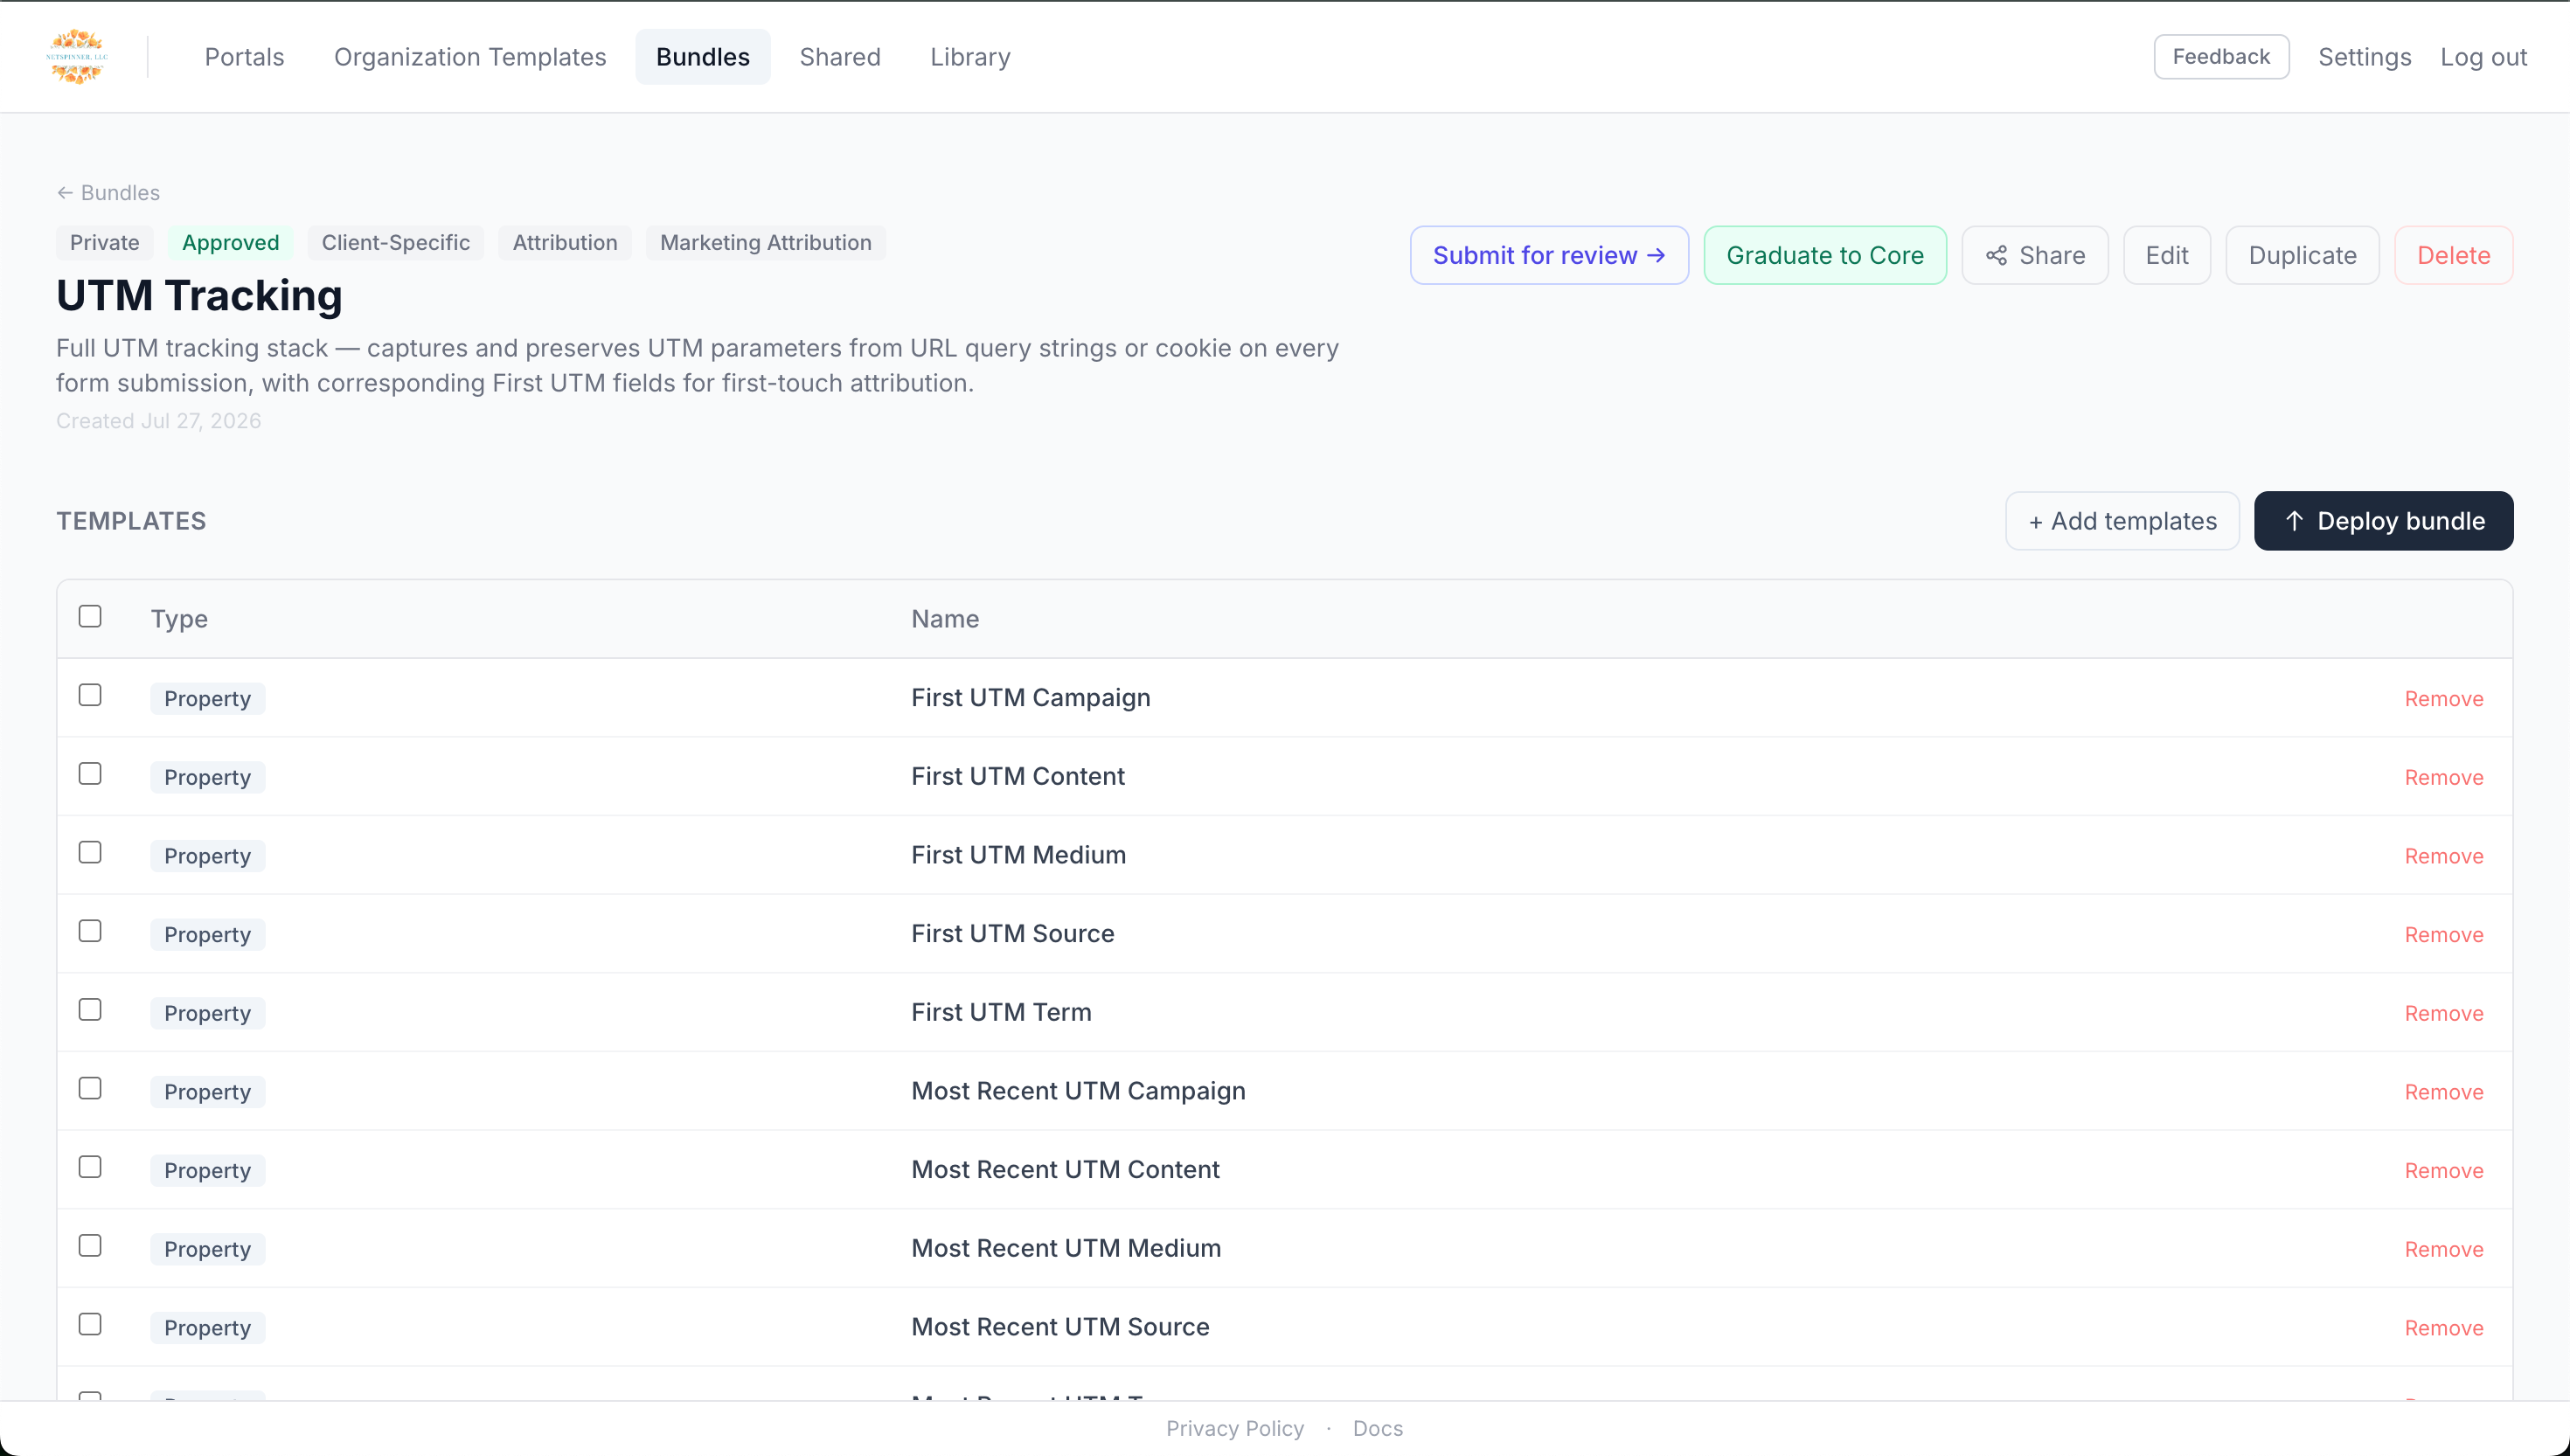Click the Type column header
This screenshot has height=1456, width=2570.
pyautogui.click(x=179, y=619)
